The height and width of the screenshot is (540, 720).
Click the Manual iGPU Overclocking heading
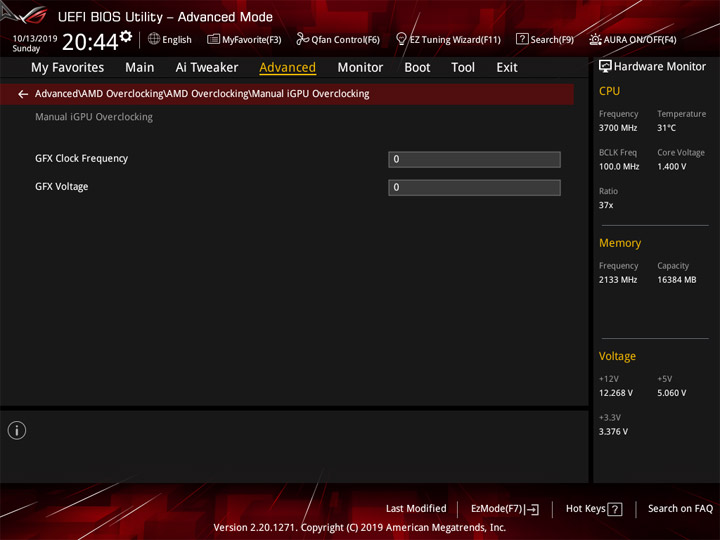pos(94,117)
